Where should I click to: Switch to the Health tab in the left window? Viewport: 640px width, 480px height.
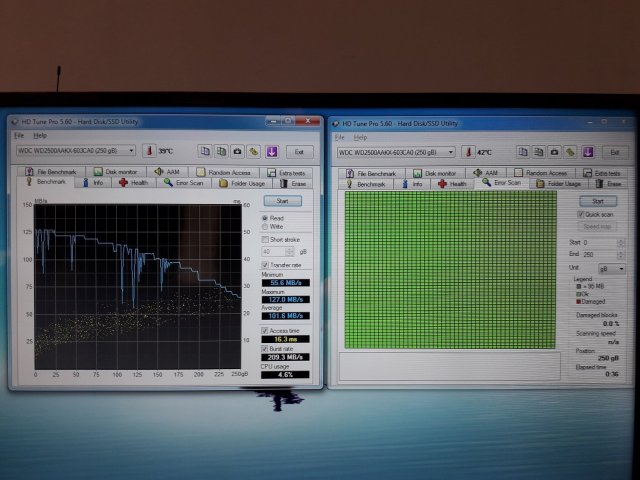tap(134, 183)
